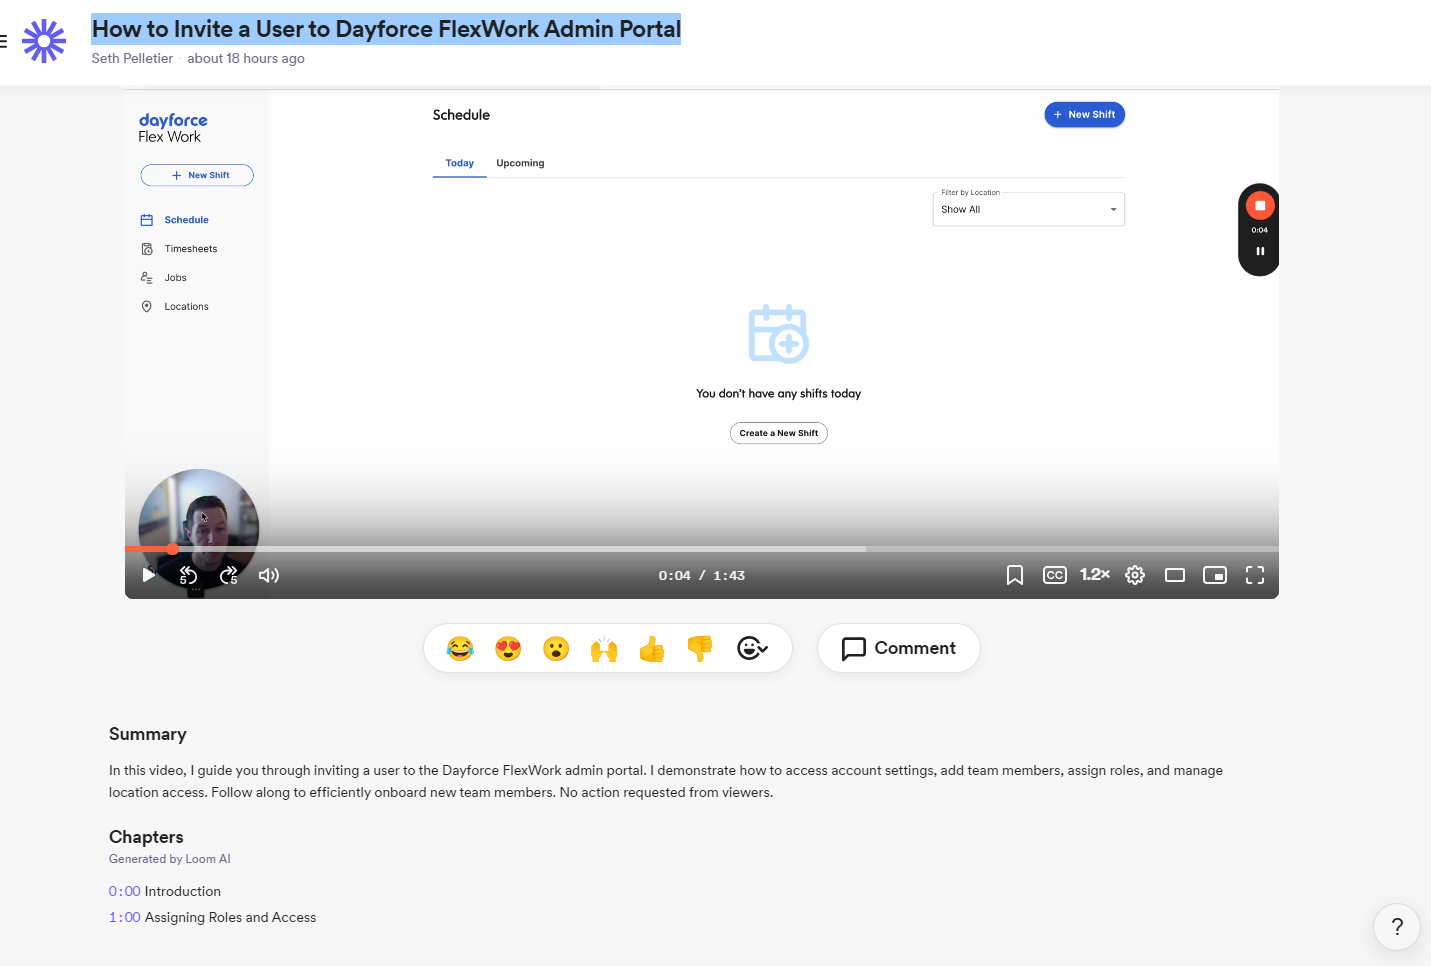React with the raised hands emoji
The width and height of the screenshot is (1431, 966).
click(x=604, y=649)
